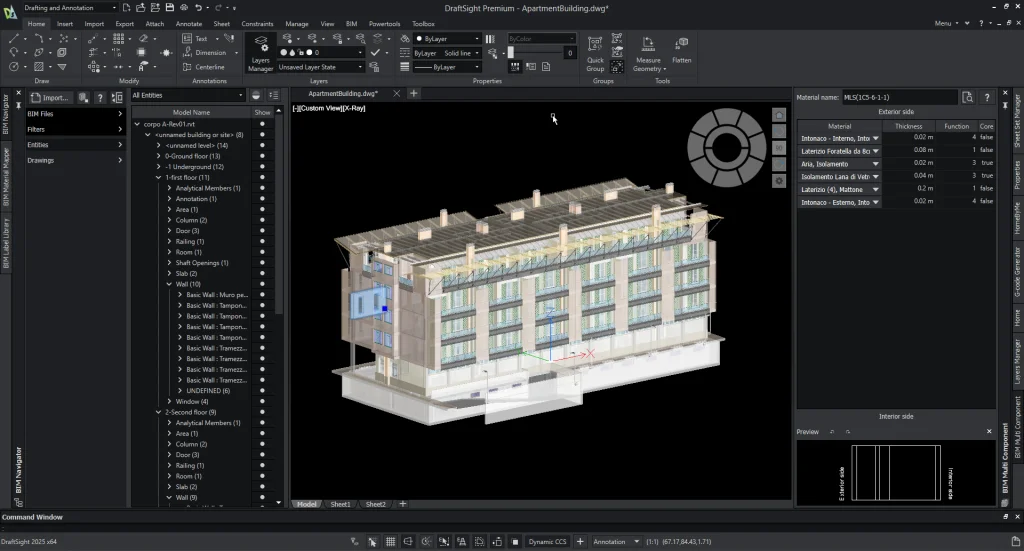
Task: Click the Import... button
Action: pos(50,98)
